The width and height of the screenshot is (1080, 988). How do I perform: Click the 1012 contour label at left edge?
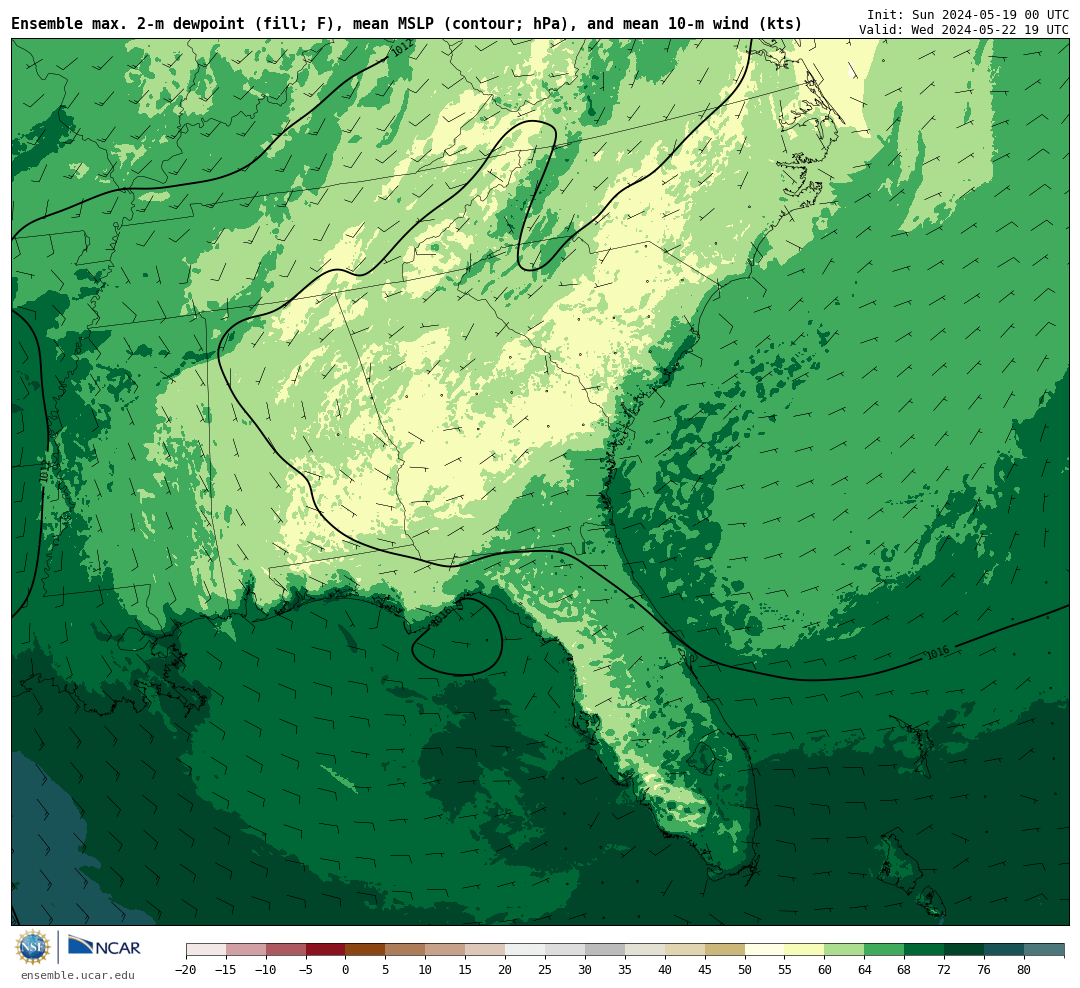tap(44, 471)
